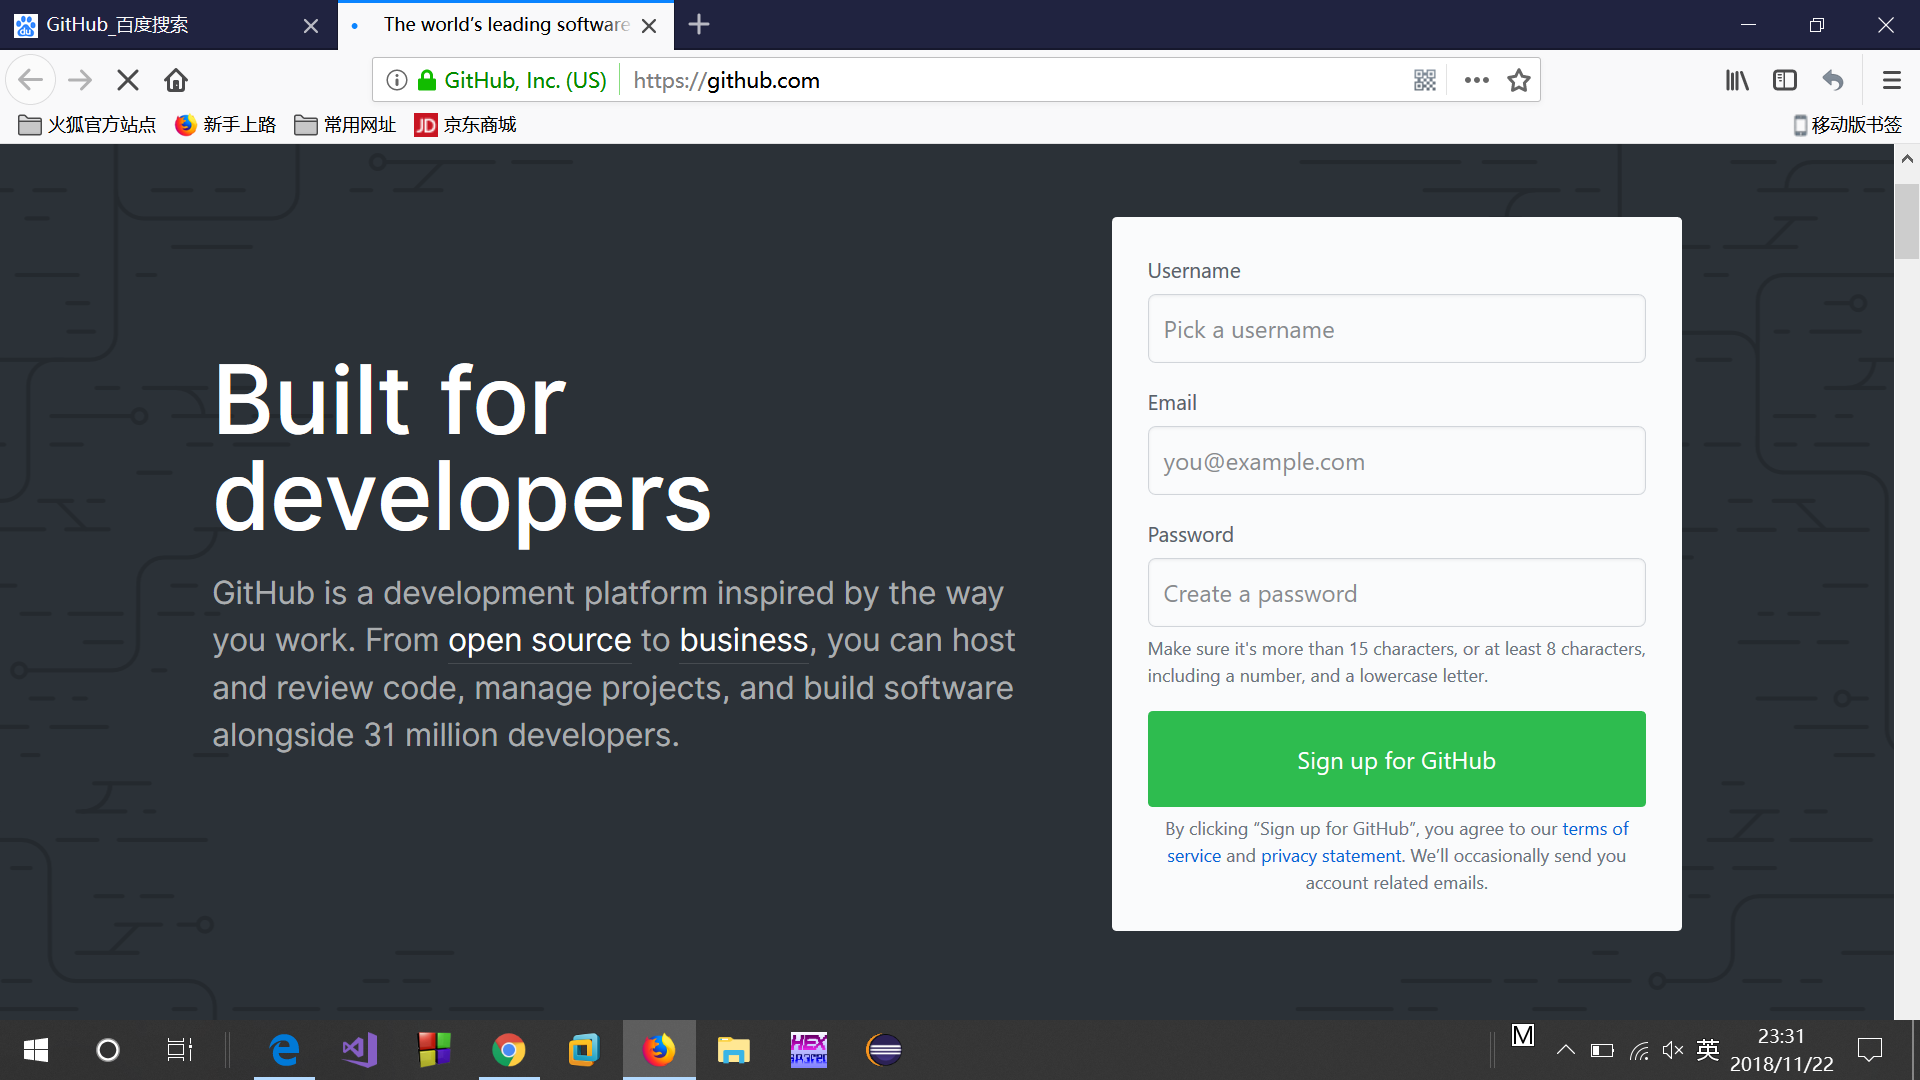Click Sign up for GitHub button
Screen dimensions: 1920x1080
[1396, 759]
